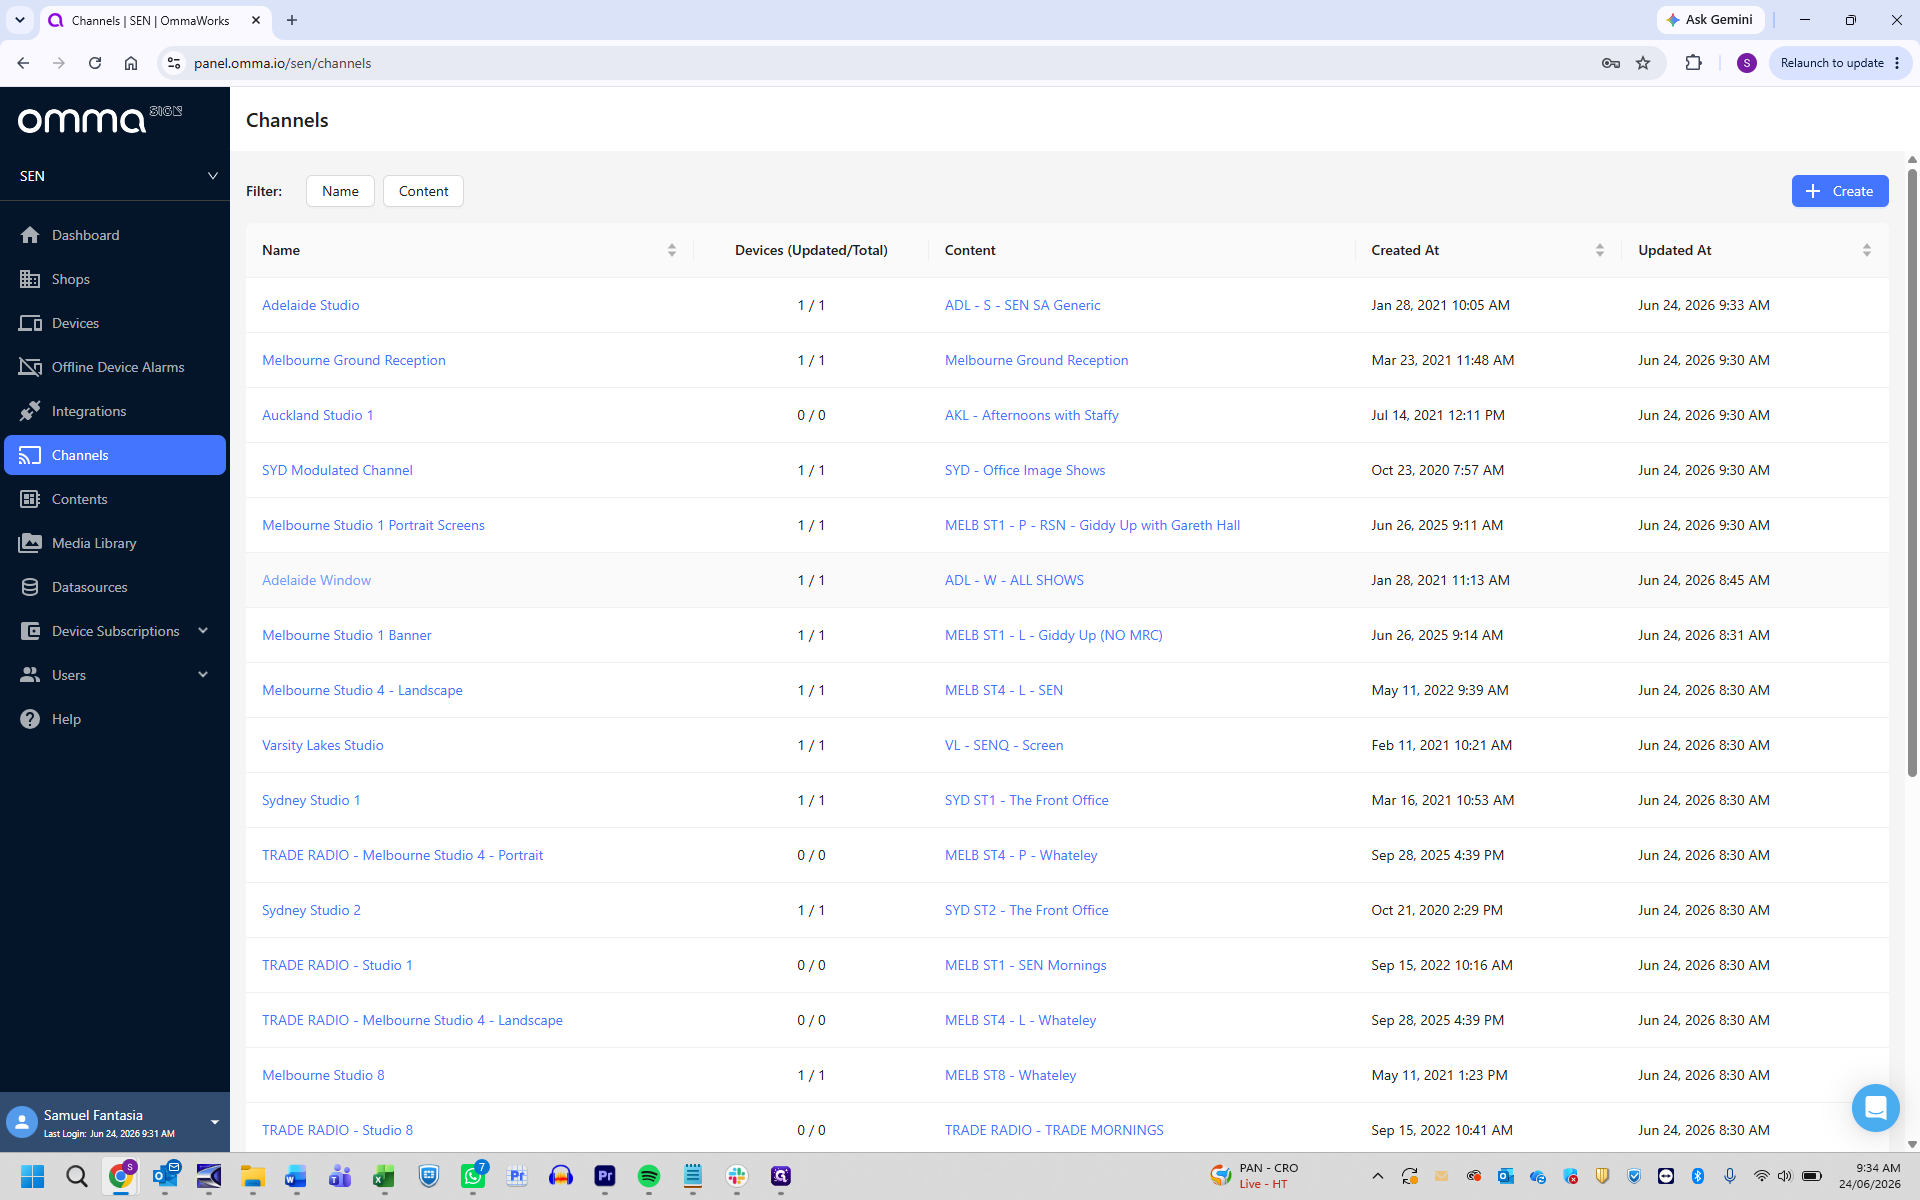The height and width of the screenshot is (1200, 1920).
Task: Open Spotify from taskbar
Action: (649, 1176)
